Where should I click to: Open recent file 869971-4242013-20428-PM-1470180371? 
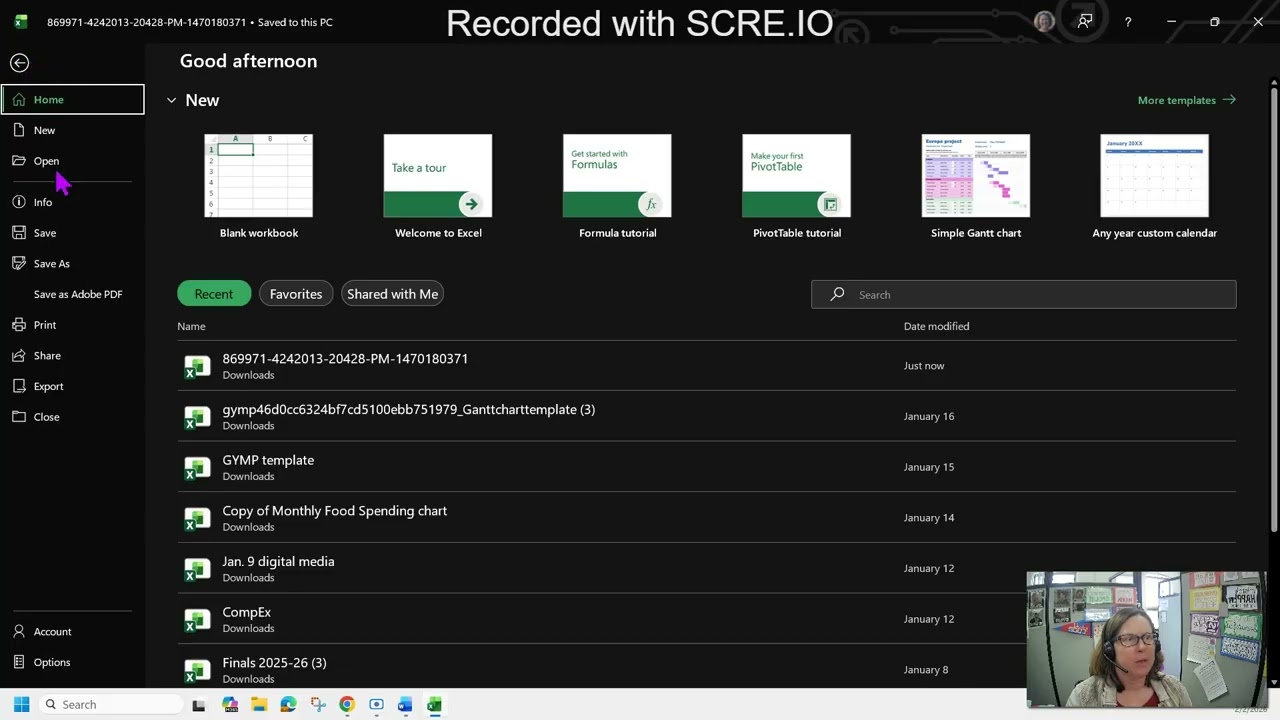[x=706, y=366]
